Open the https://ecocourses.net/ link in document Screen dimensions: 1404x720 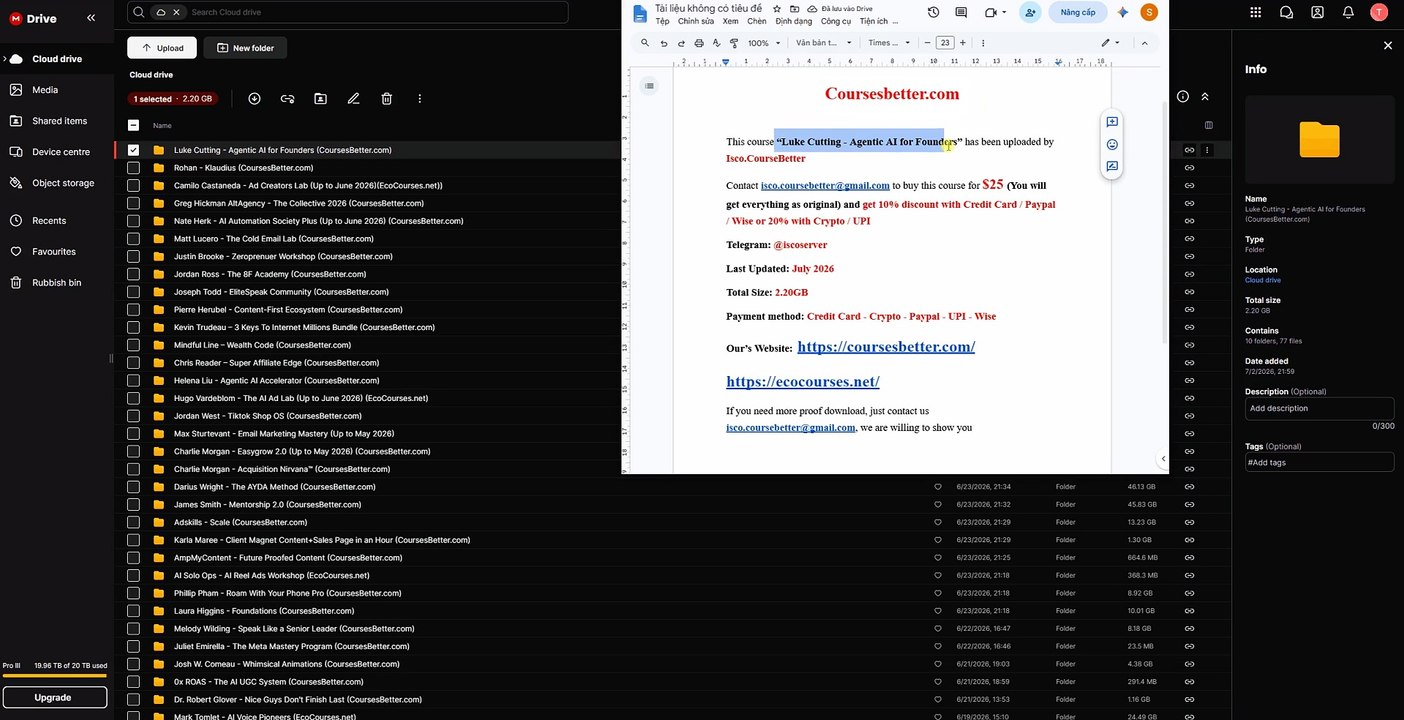point(803,381)
